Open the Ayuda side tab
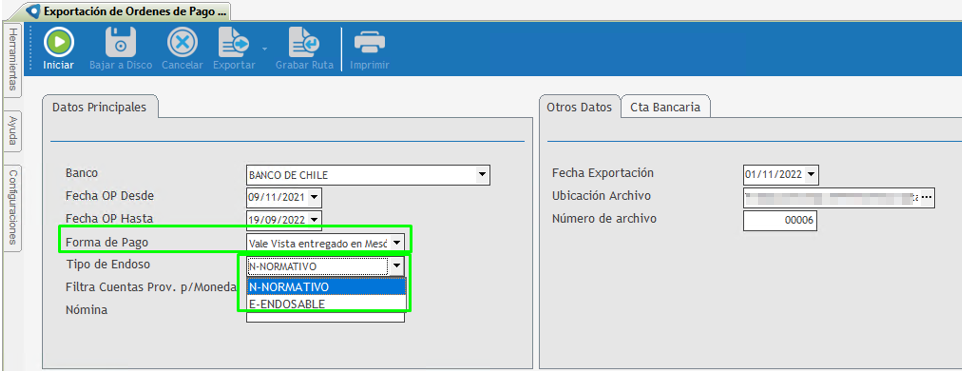 12,131
